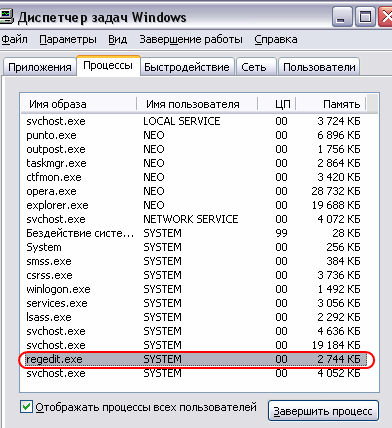
Task: Sort by Имя образа column header
Action: (79, 104)
